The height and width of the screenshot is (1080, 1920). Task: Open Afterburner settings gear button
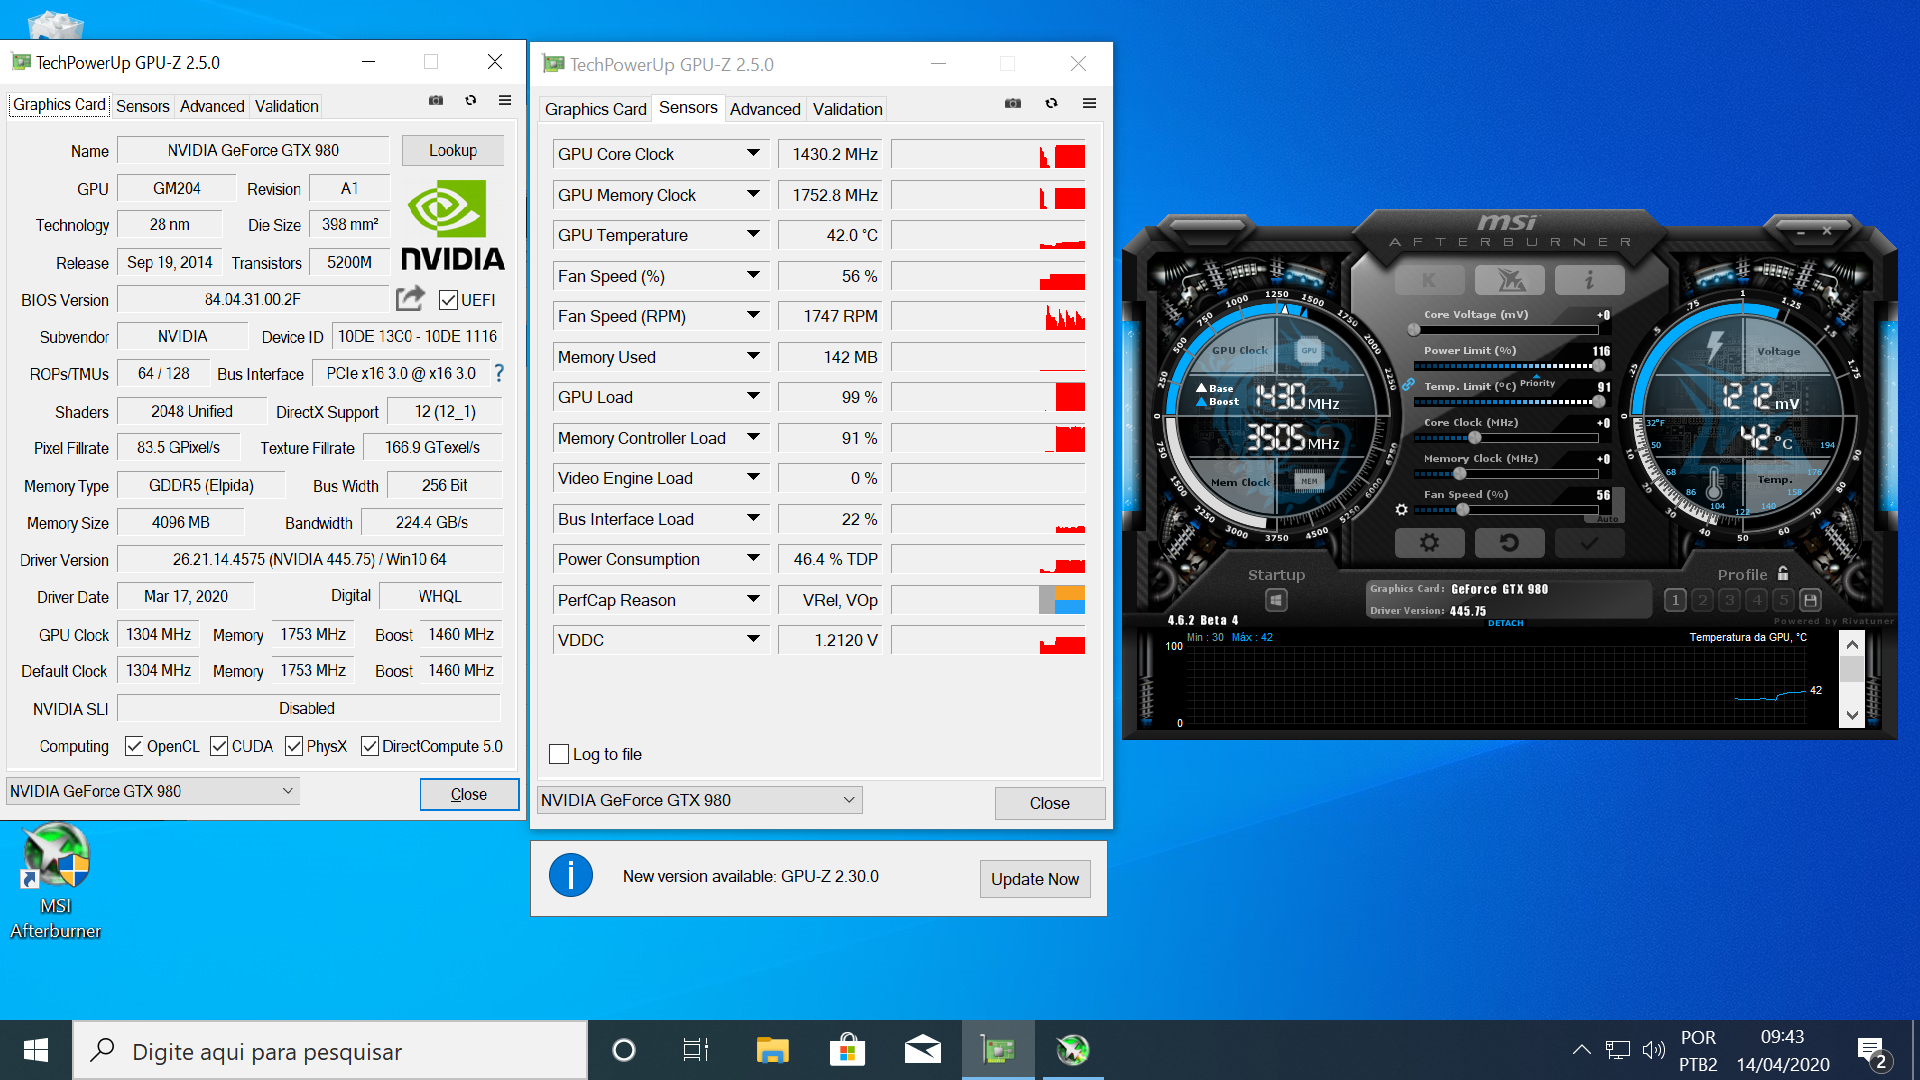(x=1429, y=543)
